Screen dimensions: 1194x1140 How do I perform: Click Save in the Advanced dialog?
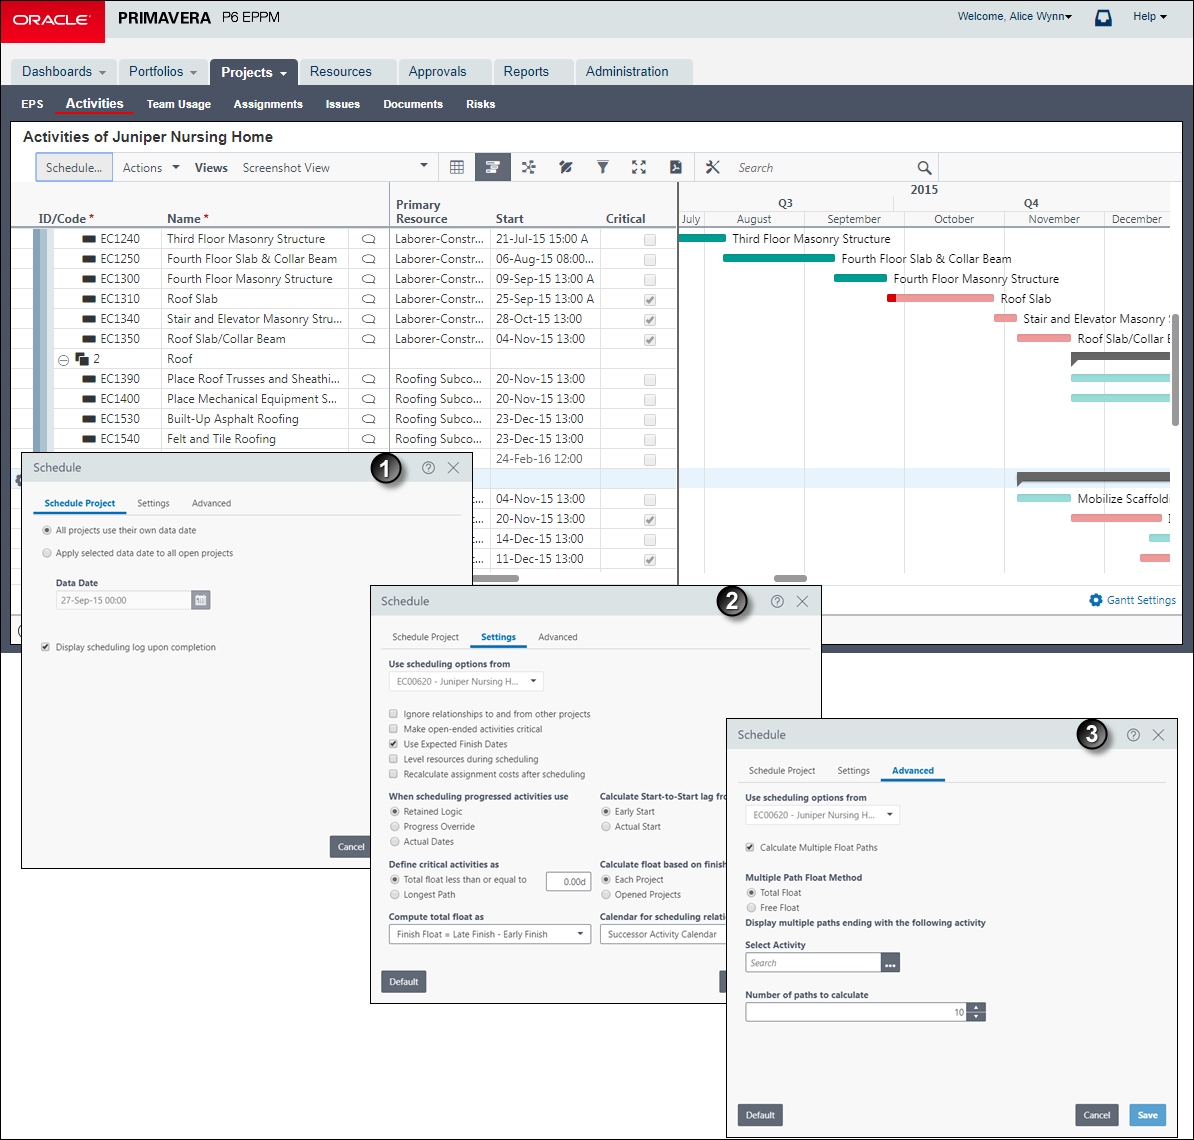tap(1148, 1116)
